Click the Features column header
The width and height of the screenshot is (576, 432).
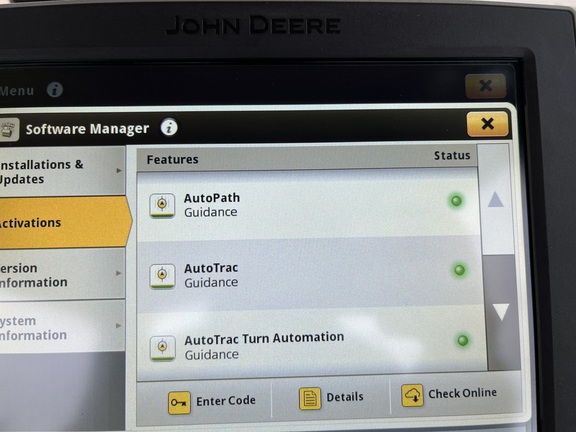pos(172,159)
